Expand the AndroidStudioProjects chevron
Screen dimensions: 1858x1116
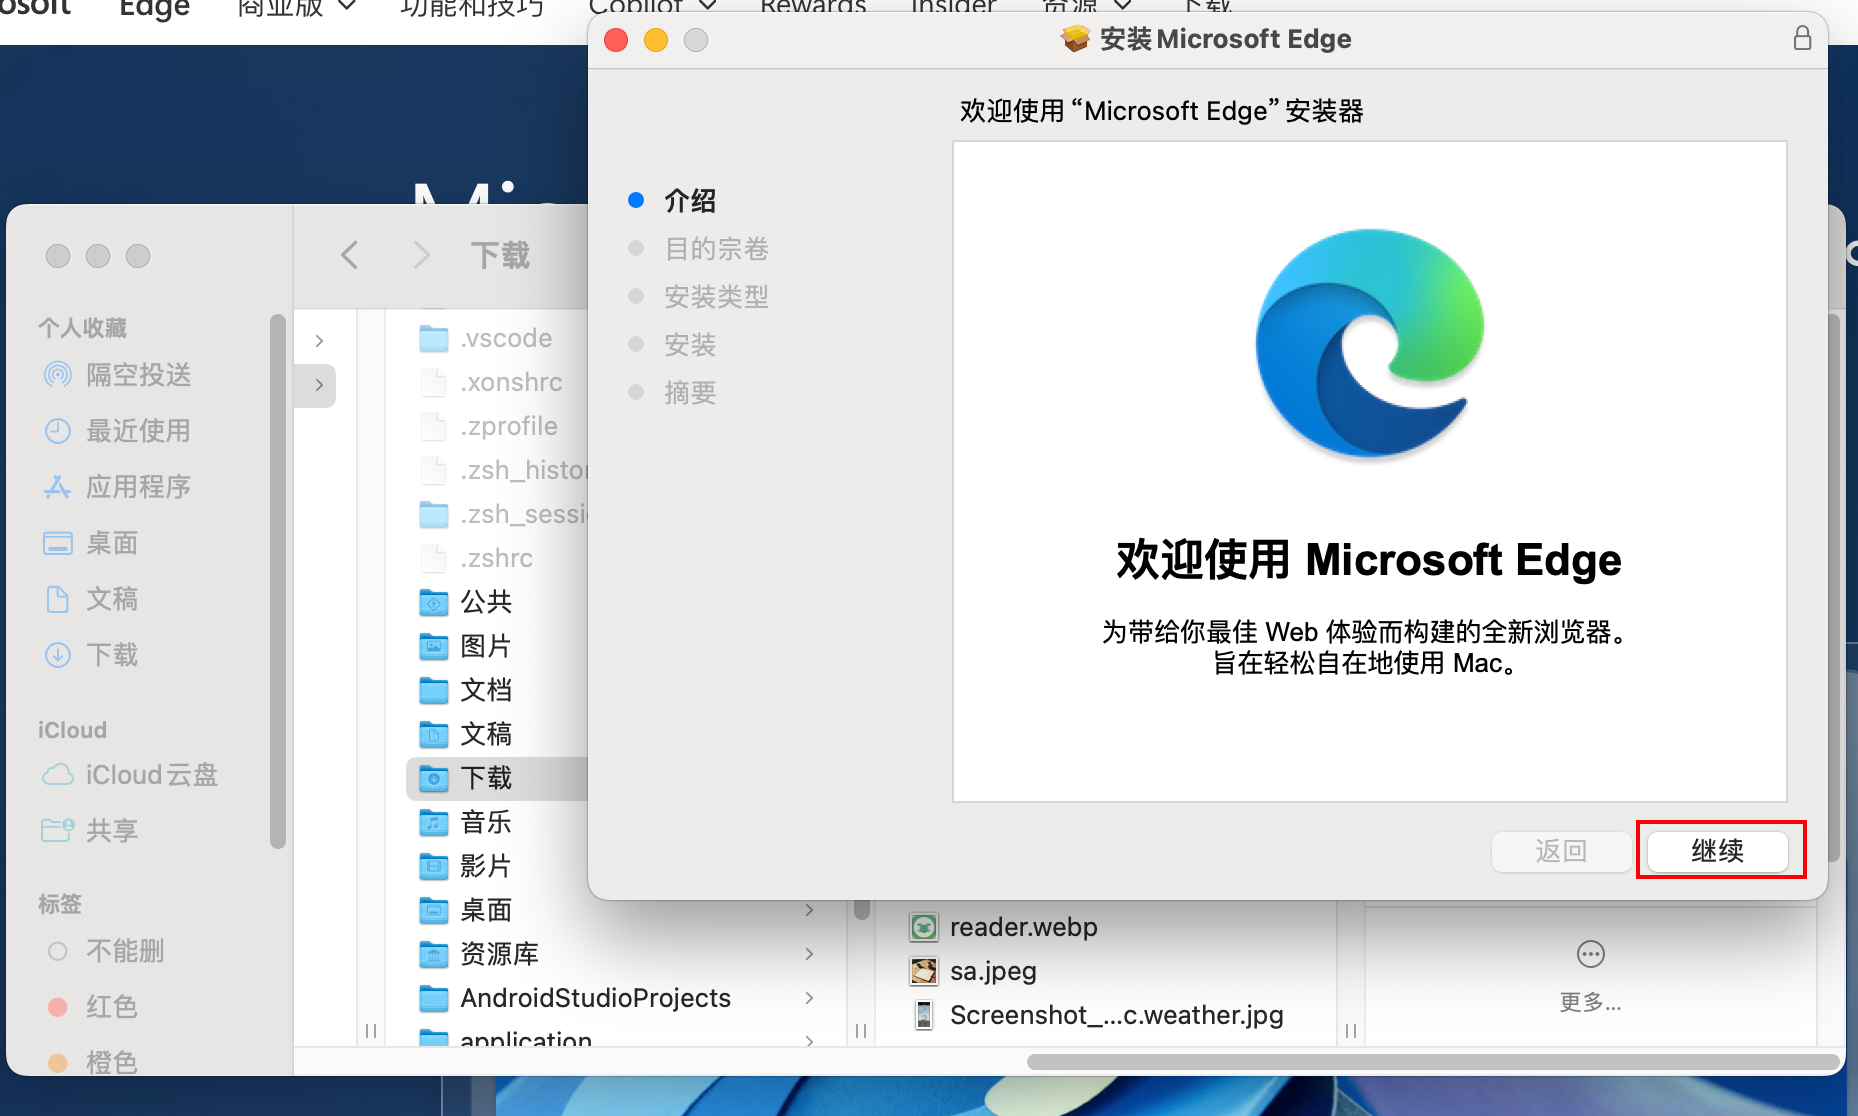[x=809, y=998]
